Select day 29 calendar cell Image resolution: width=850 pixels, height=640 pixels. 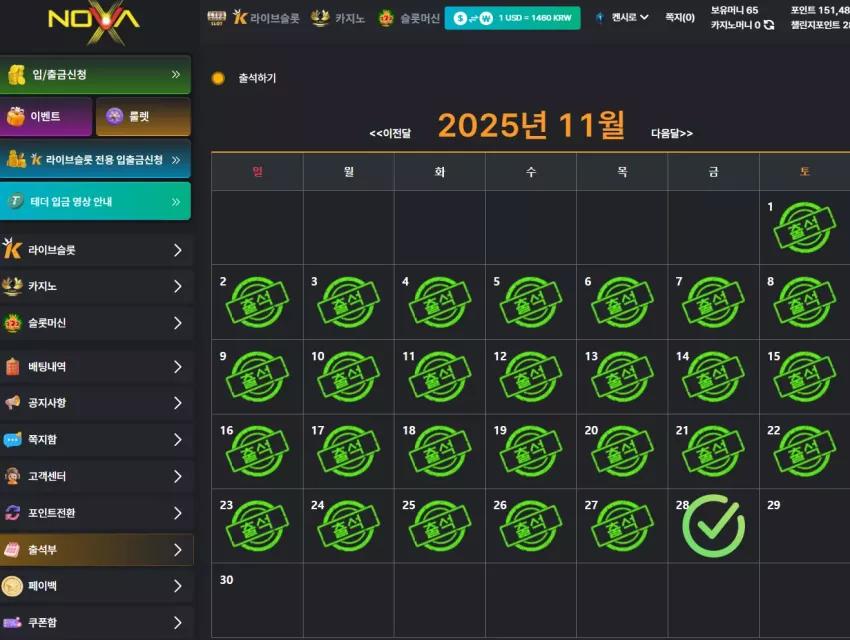tap(804, 526)
